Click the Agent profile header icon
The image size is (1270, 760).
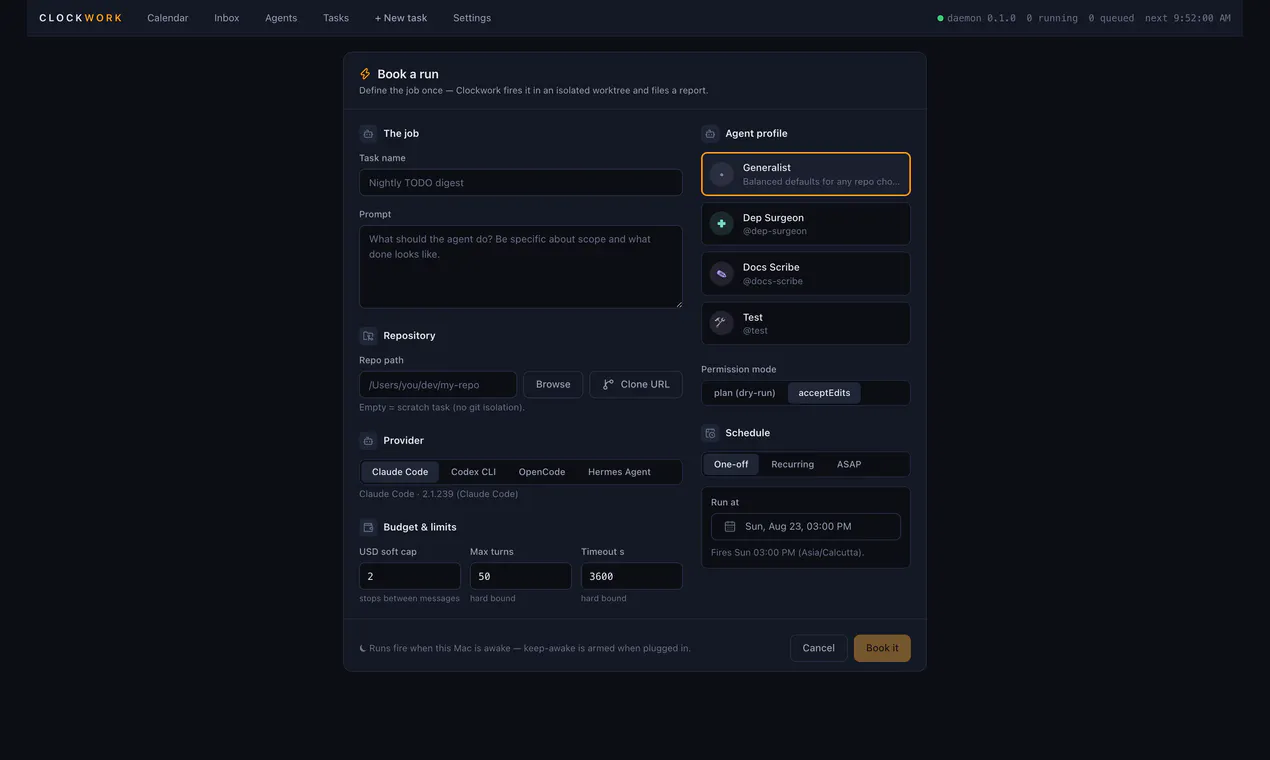(x=710, y=133)
